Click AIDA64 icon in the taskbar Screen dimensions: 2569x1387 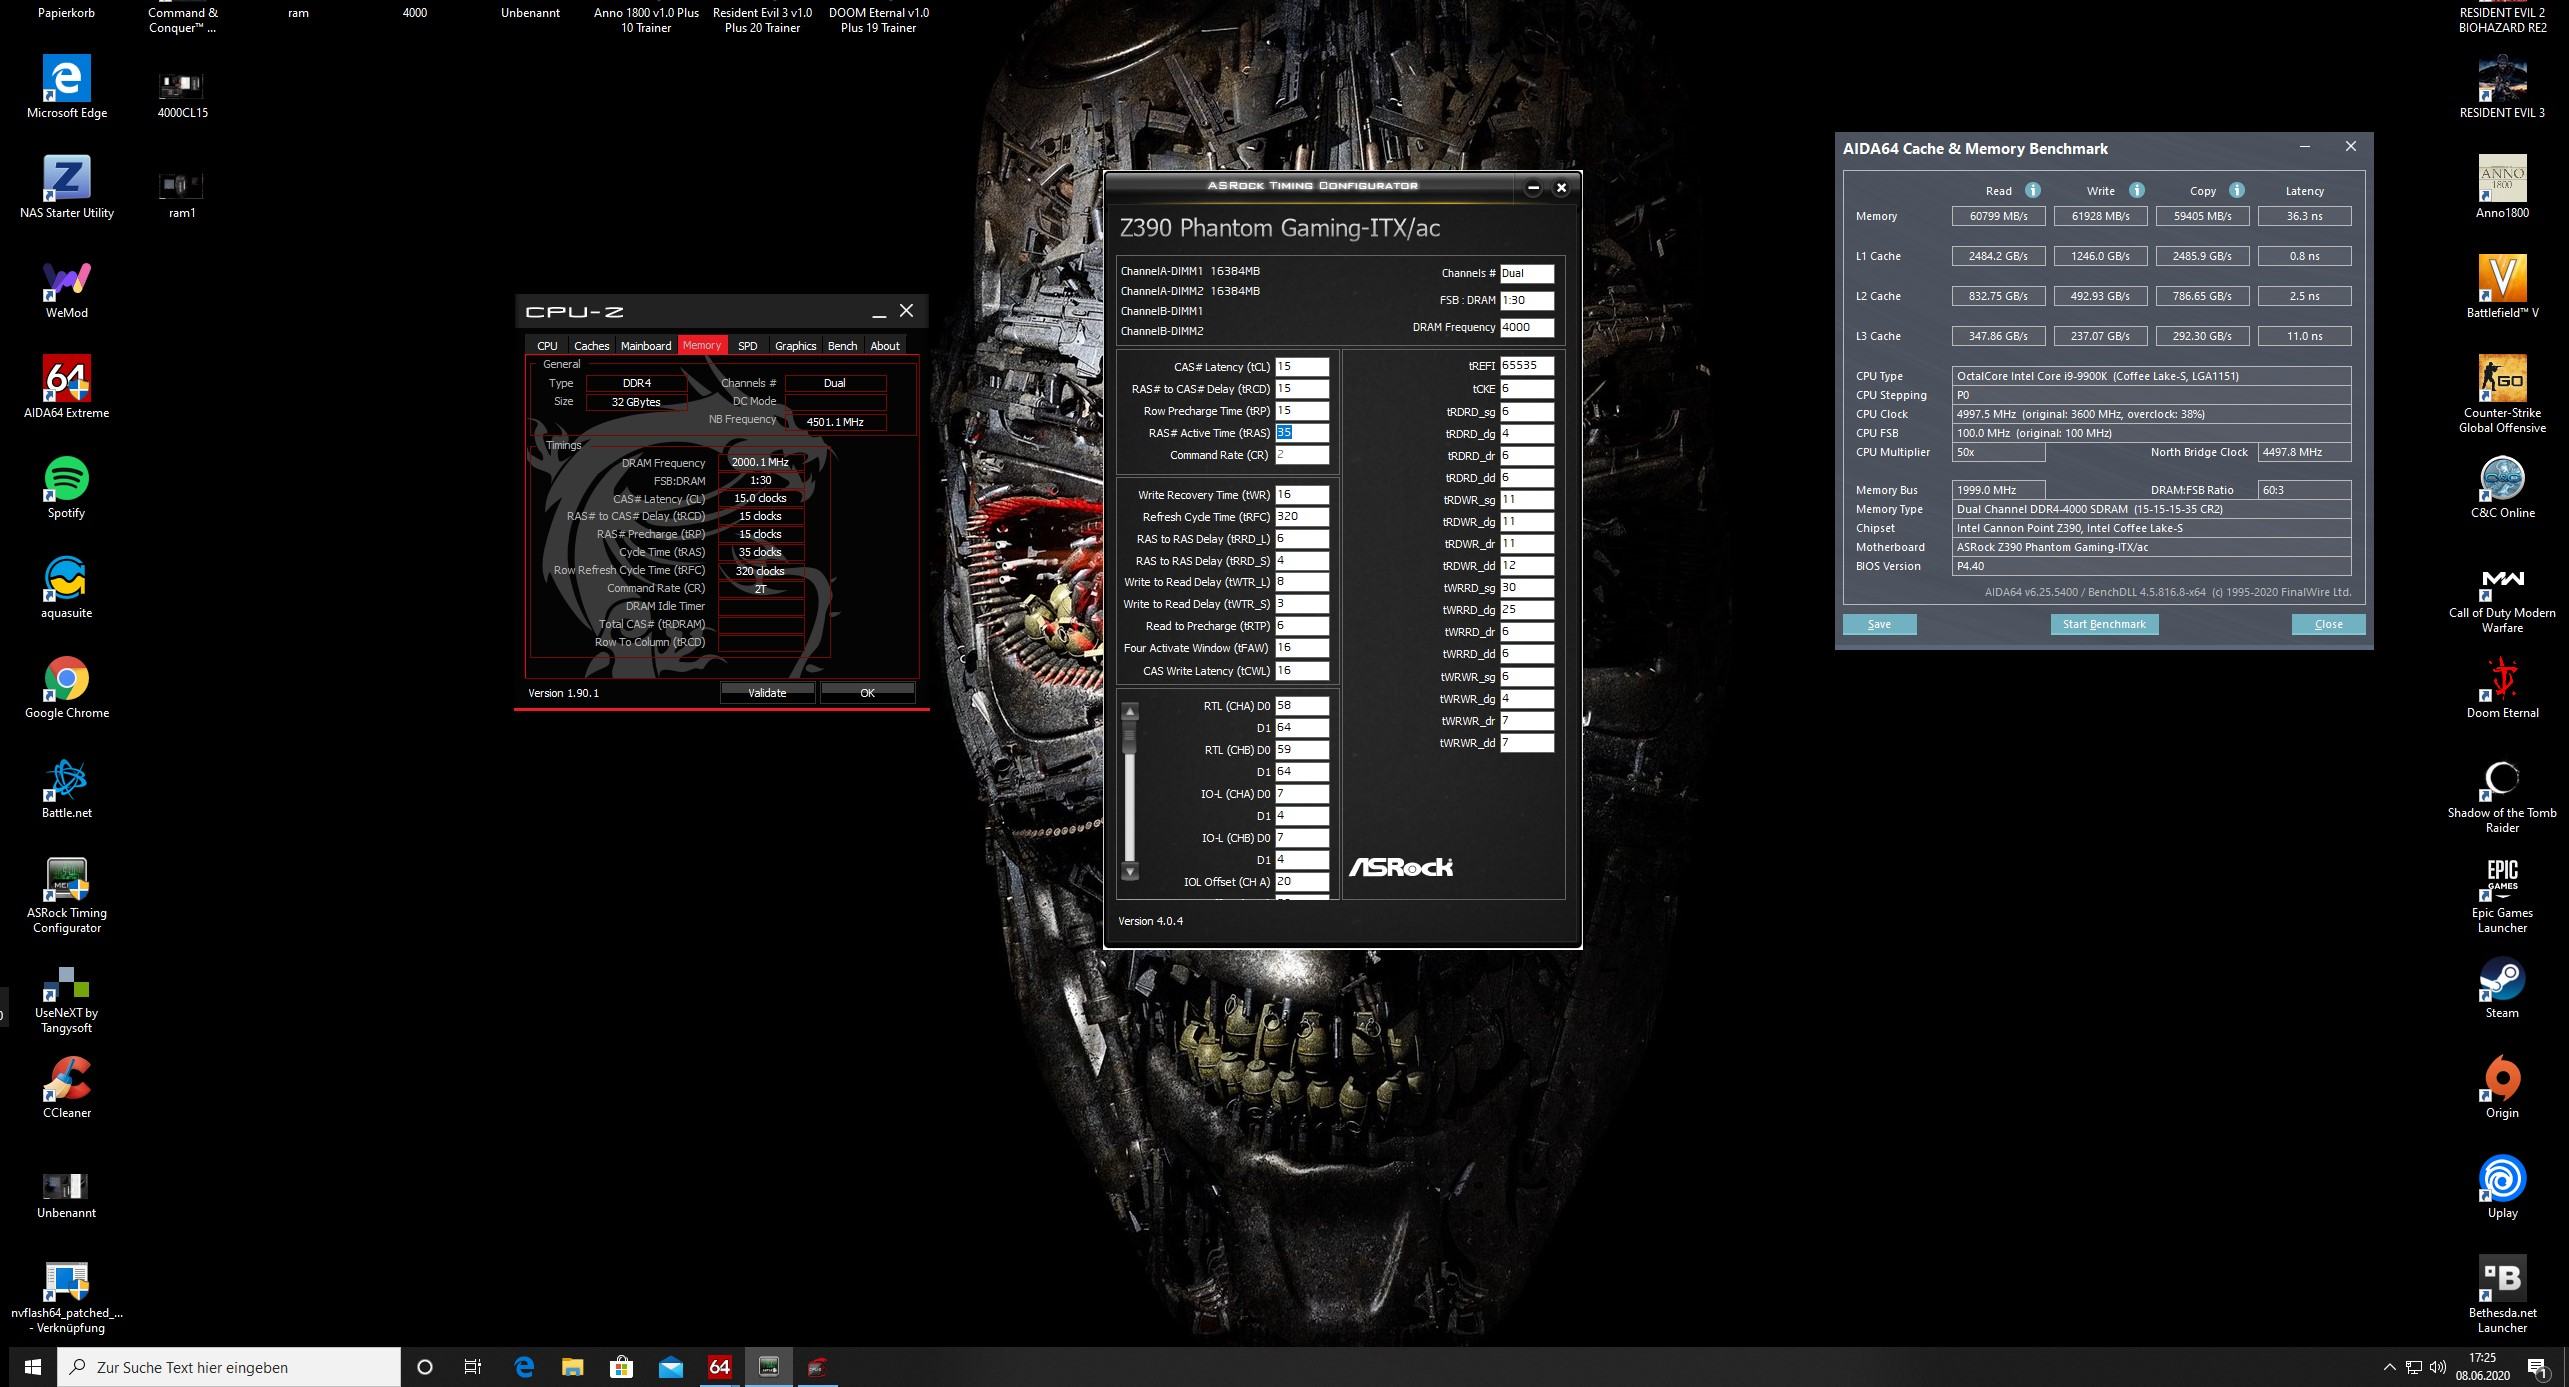pos(719,1367)
